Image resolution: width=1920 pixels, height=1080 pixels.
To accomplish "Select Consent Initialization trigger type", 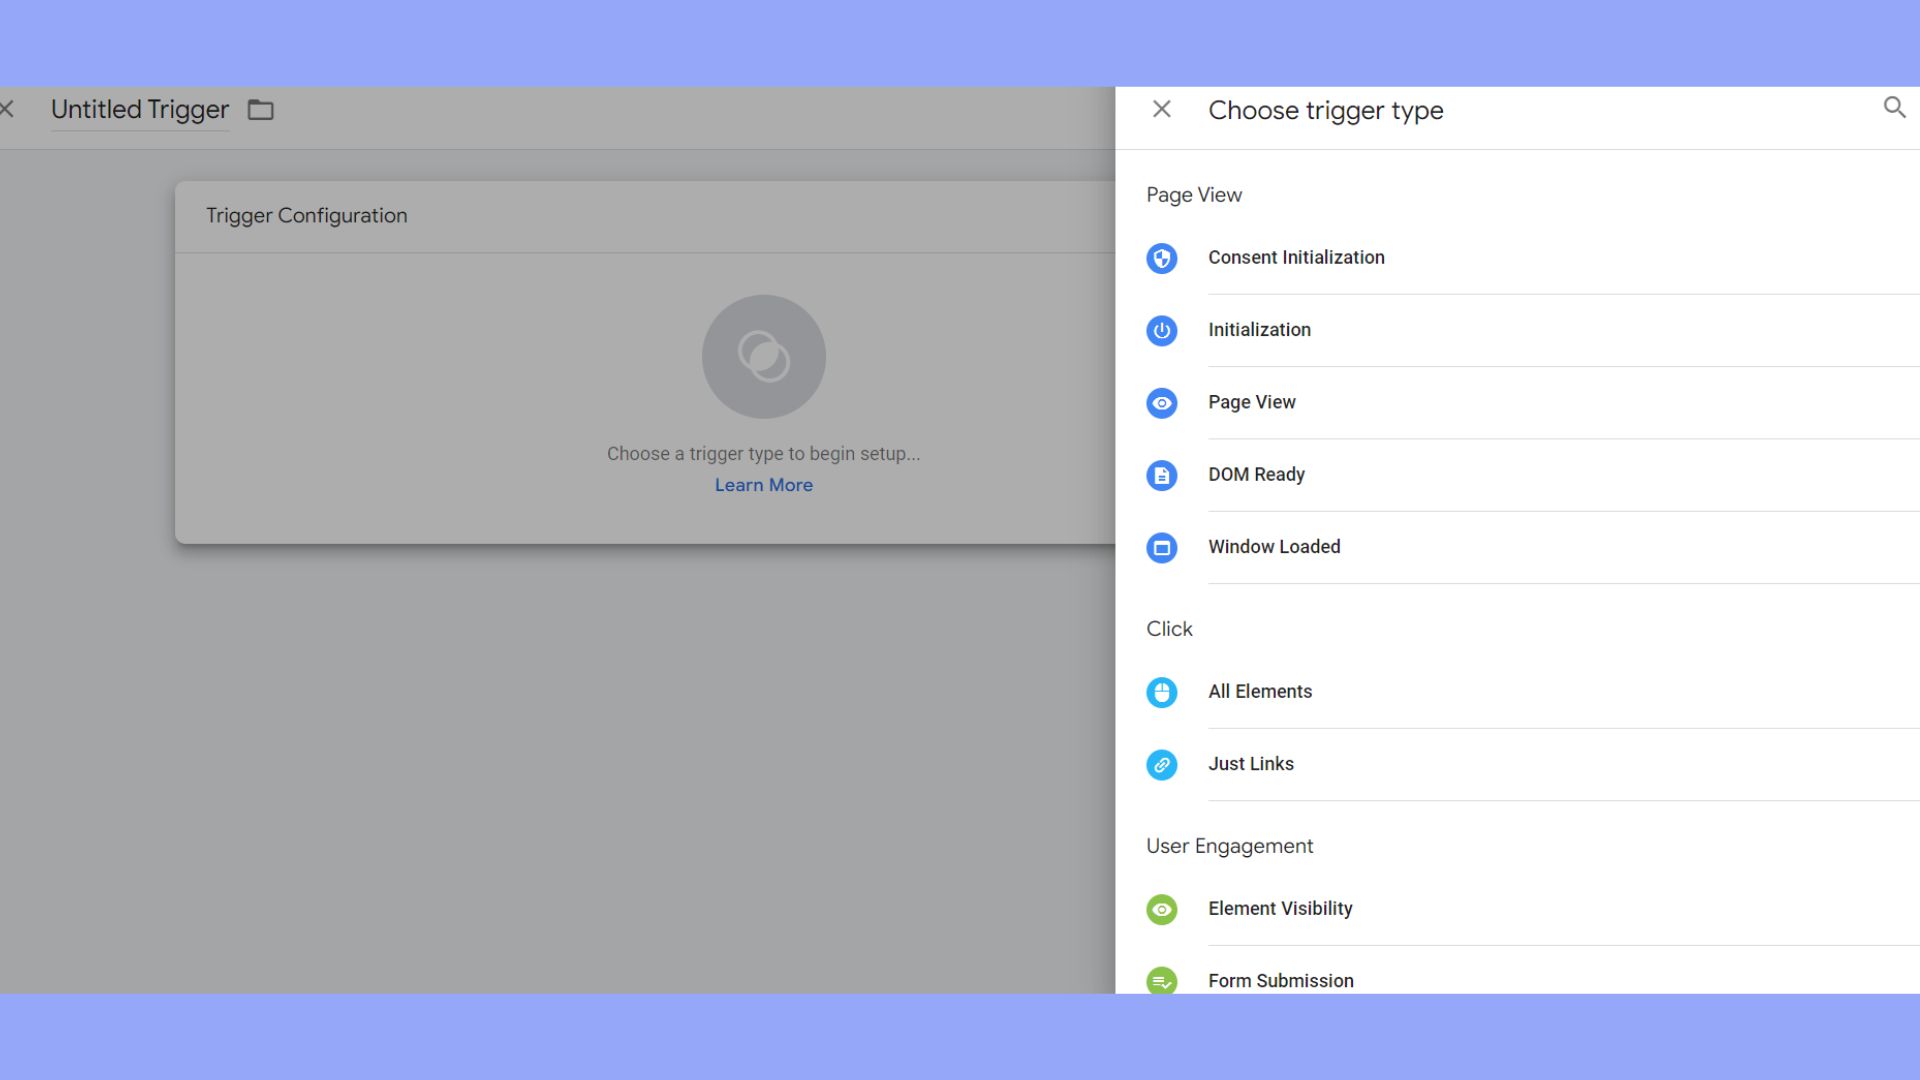I will (x=1296, y=258).
